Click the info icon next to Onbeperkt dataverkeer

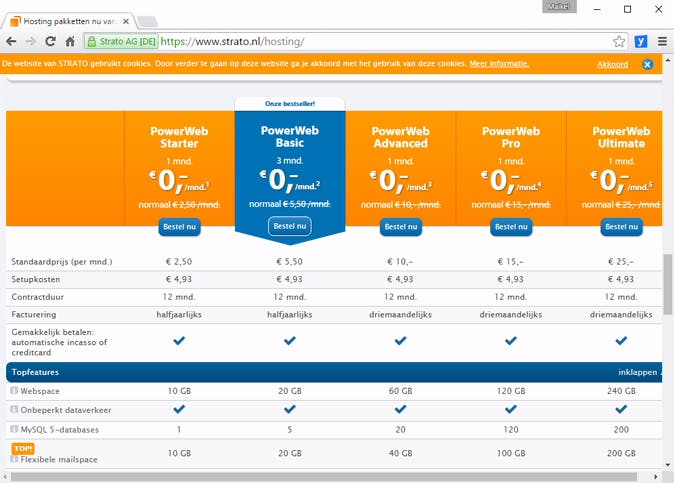click(x=14, y=410)
